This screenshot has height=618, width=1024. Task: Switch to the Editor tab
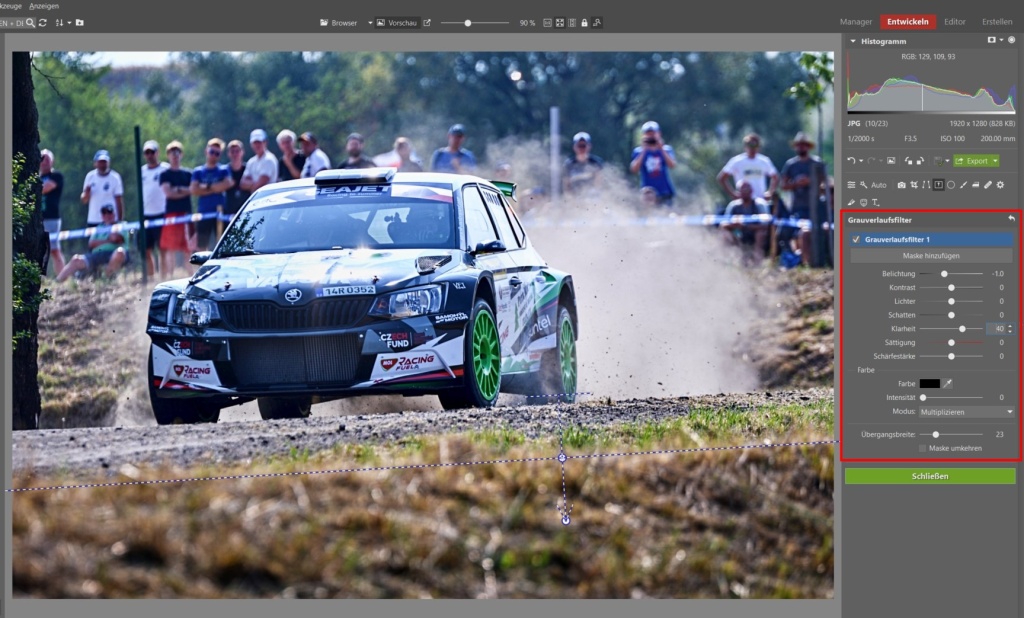pos(954,22)
